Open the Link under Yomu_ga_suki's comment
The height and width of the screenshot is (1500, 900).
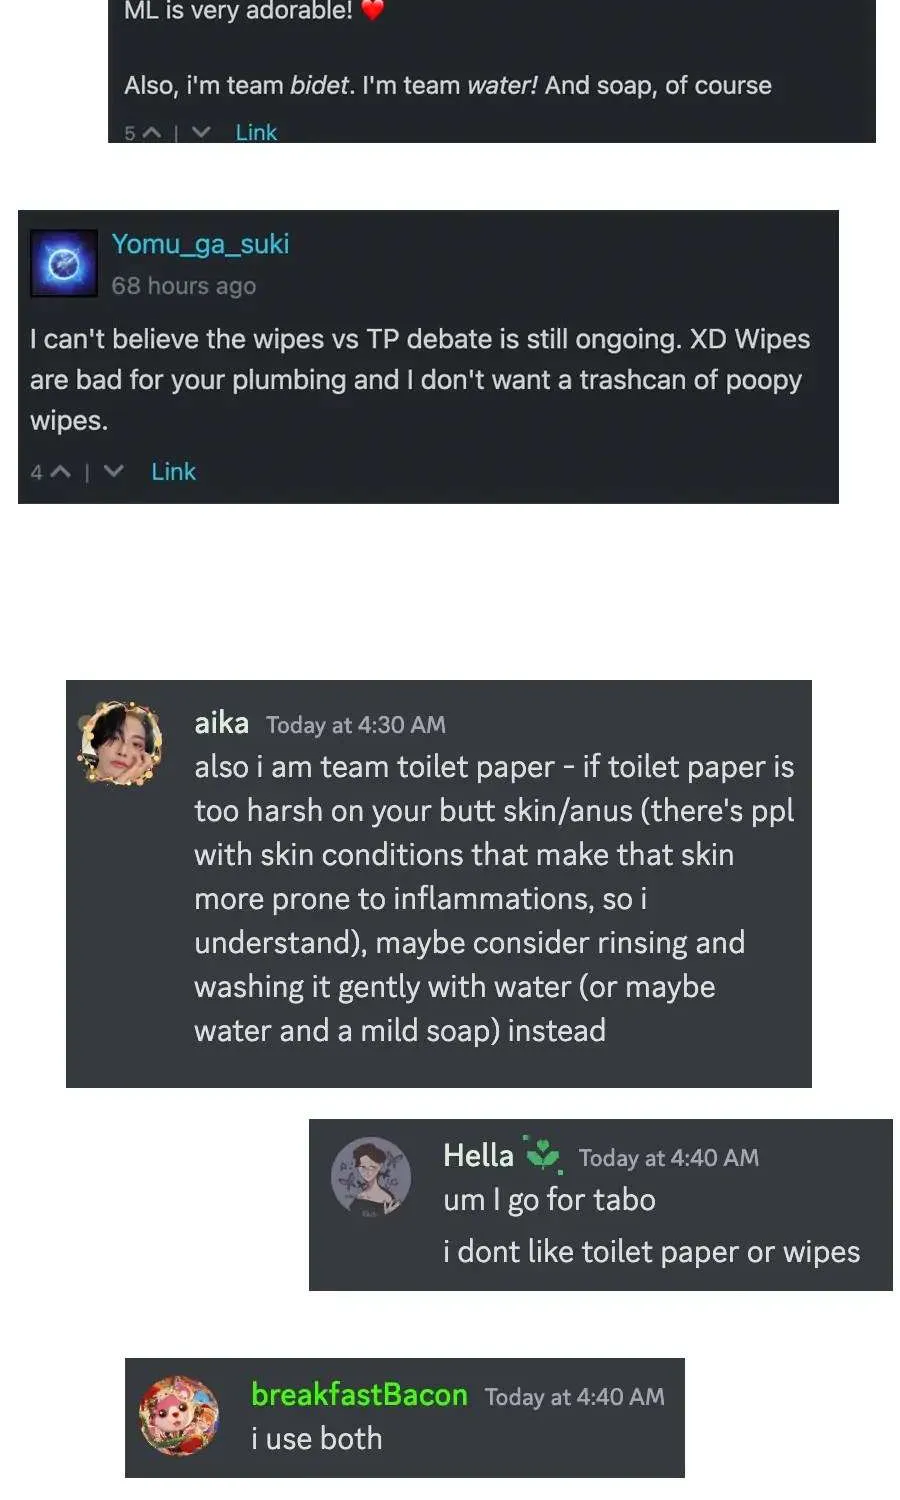(x=173, y=471)
